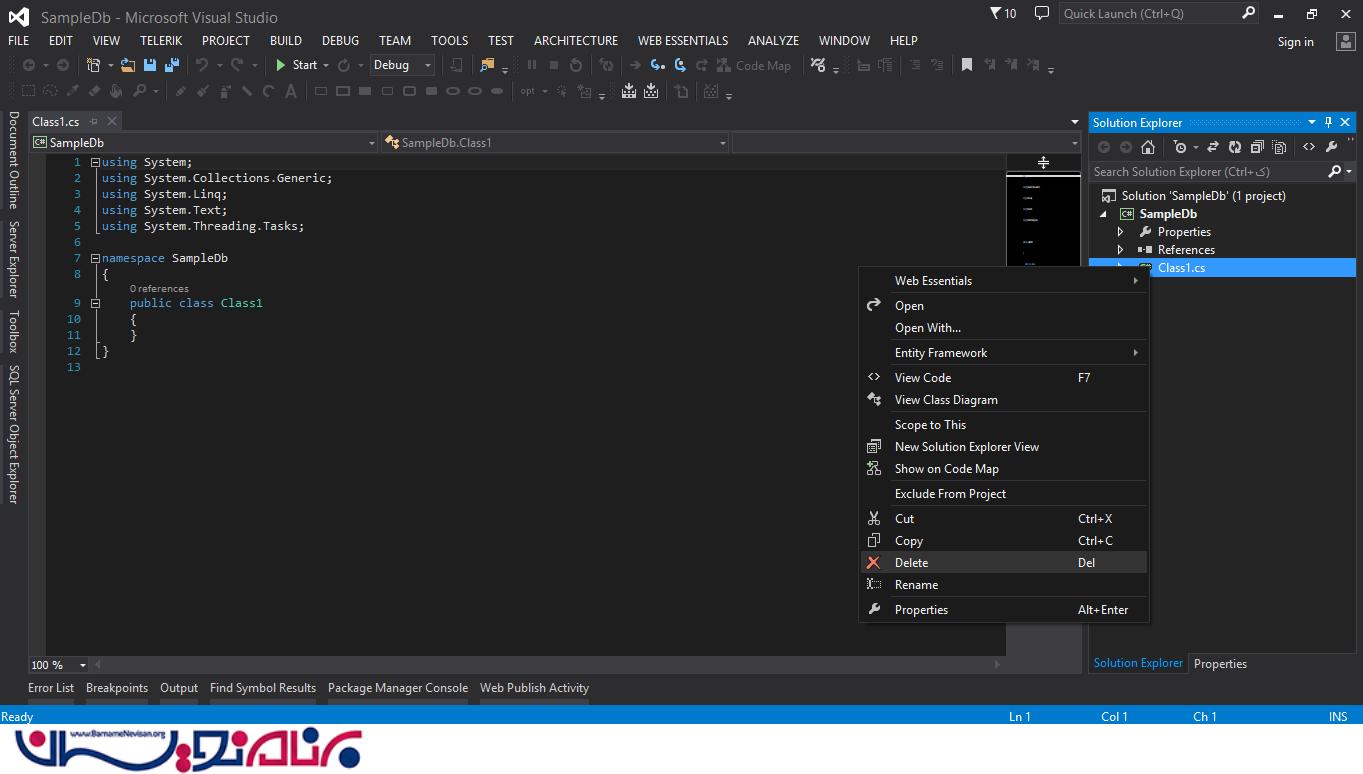Click the Save All toolbar icon

(x=172, y=65)
